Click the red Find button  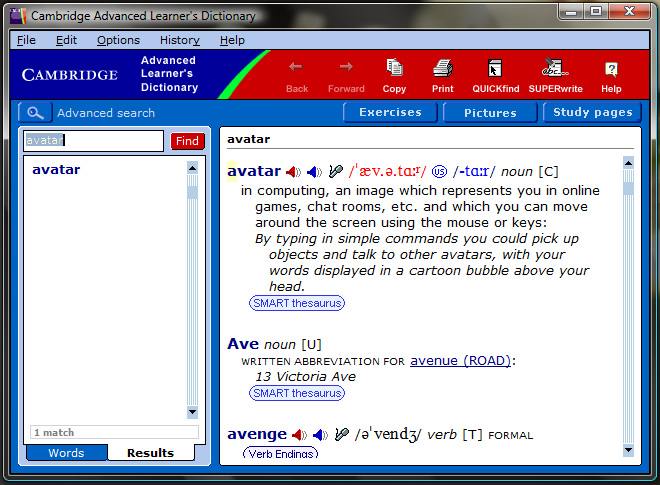[x=187, y=141]
